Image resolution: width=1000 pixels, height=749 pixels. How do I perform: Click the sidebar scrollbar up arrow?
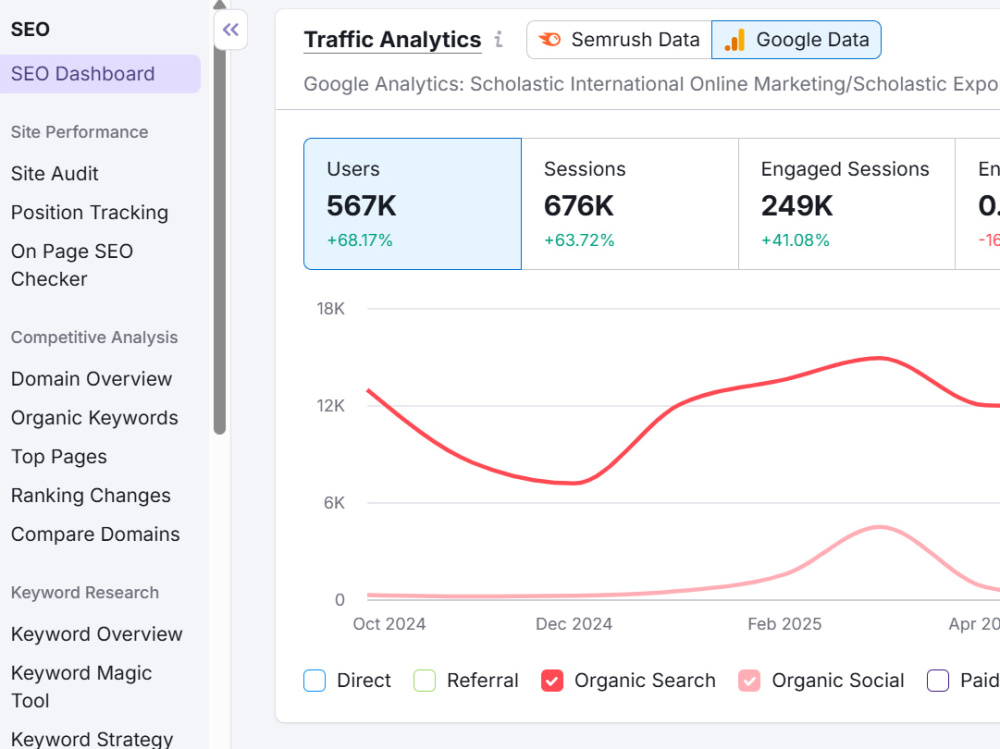coord(219,4)
